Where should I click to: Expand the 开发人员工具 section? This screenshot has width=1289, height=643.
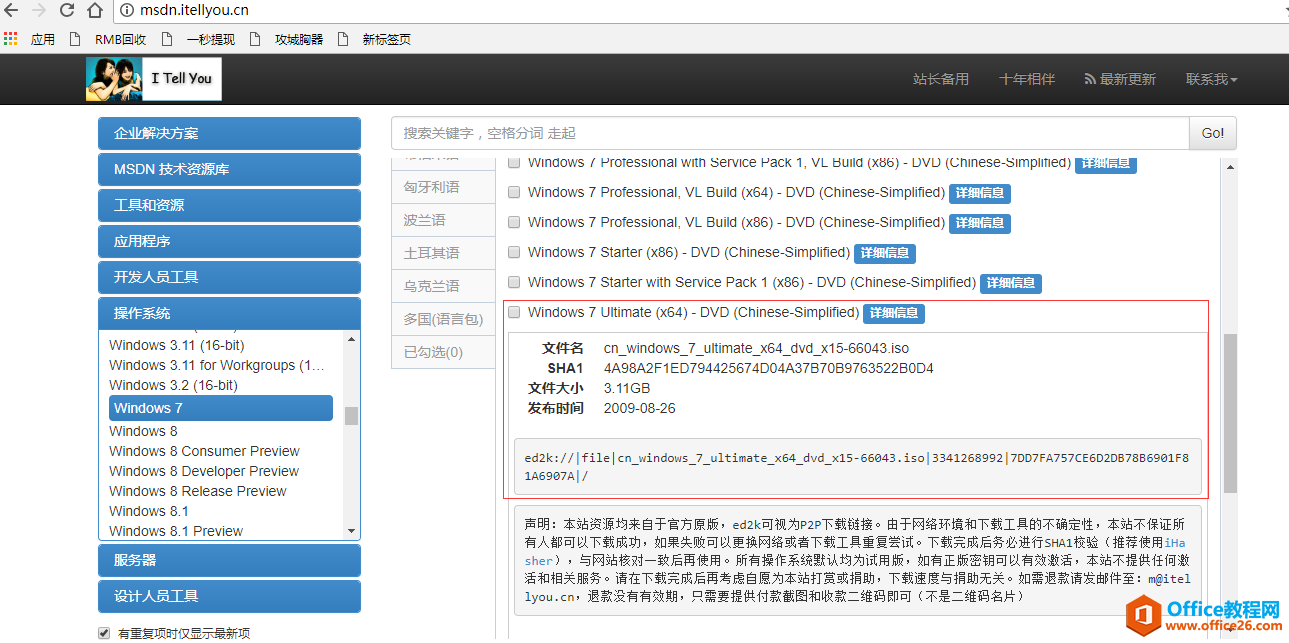pos(229,277)
